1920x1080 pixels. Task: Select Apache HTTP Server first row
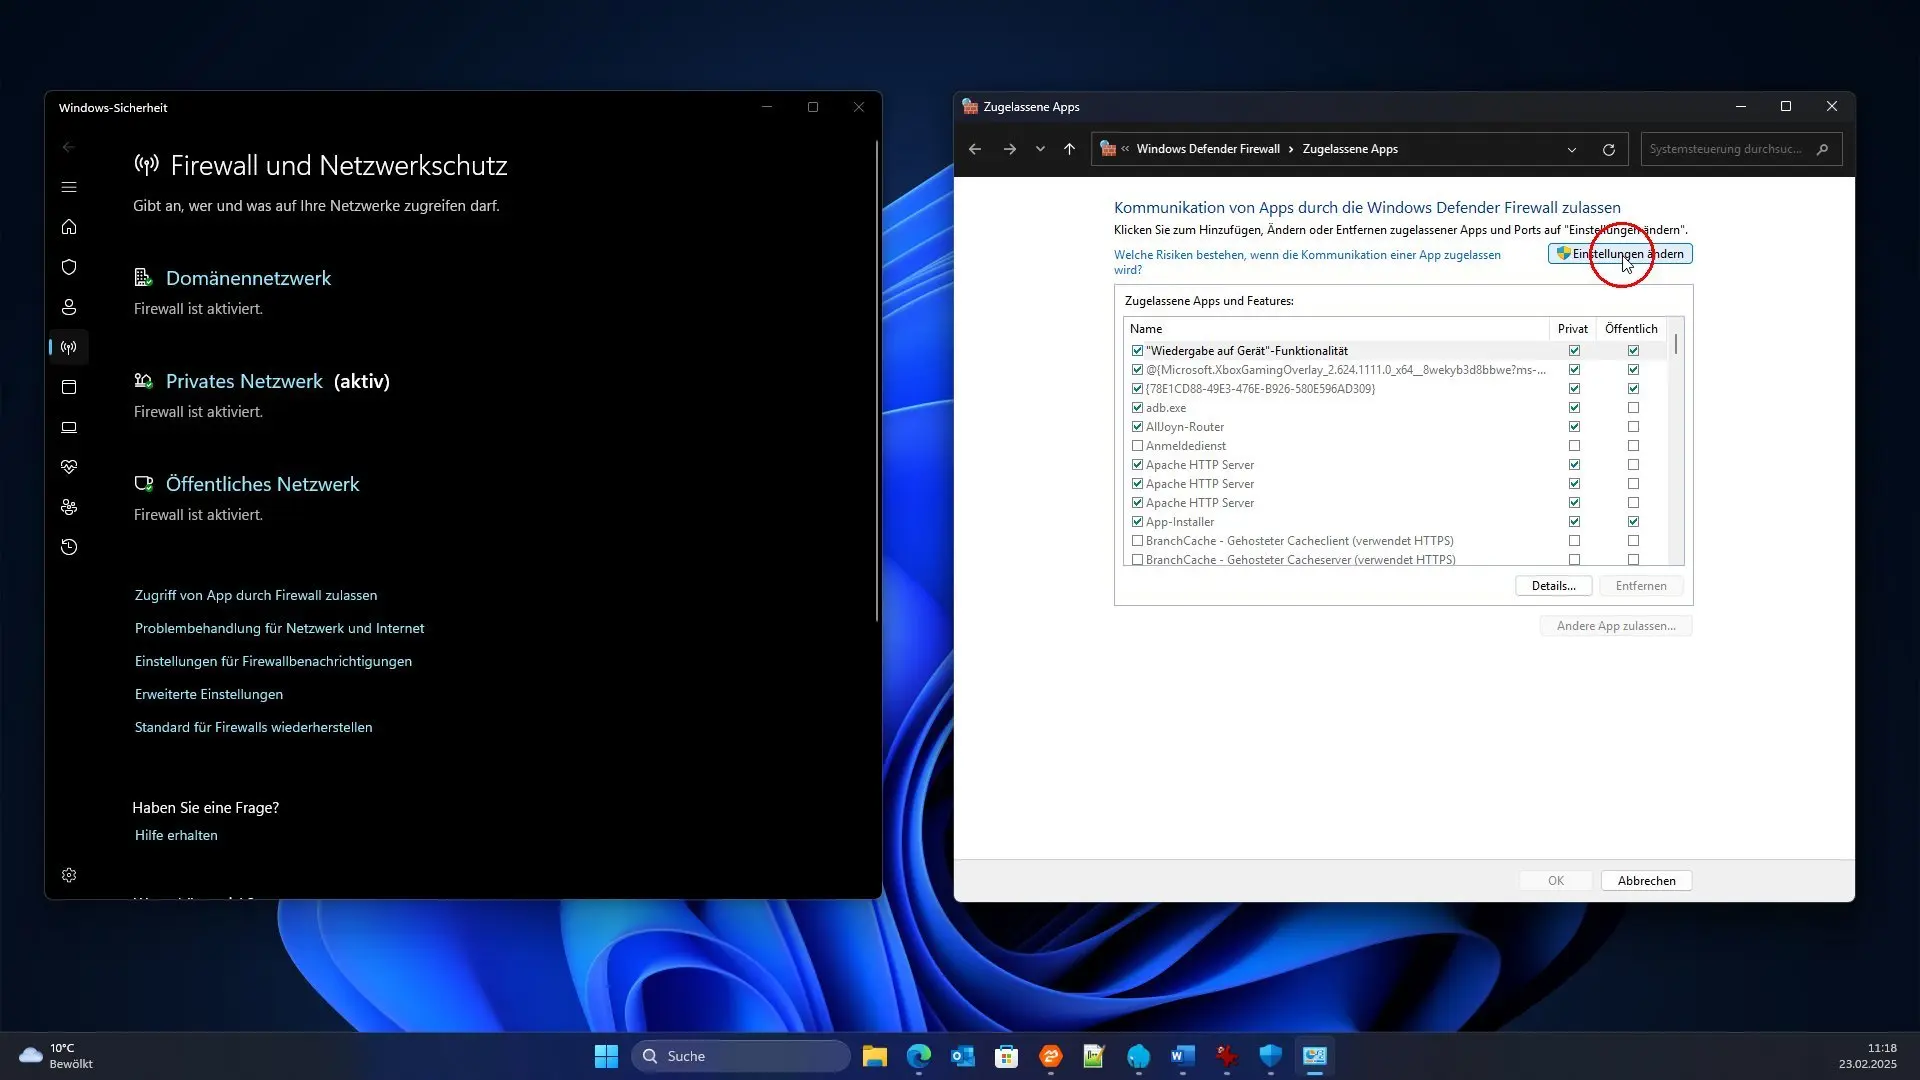coord(1396,465)
